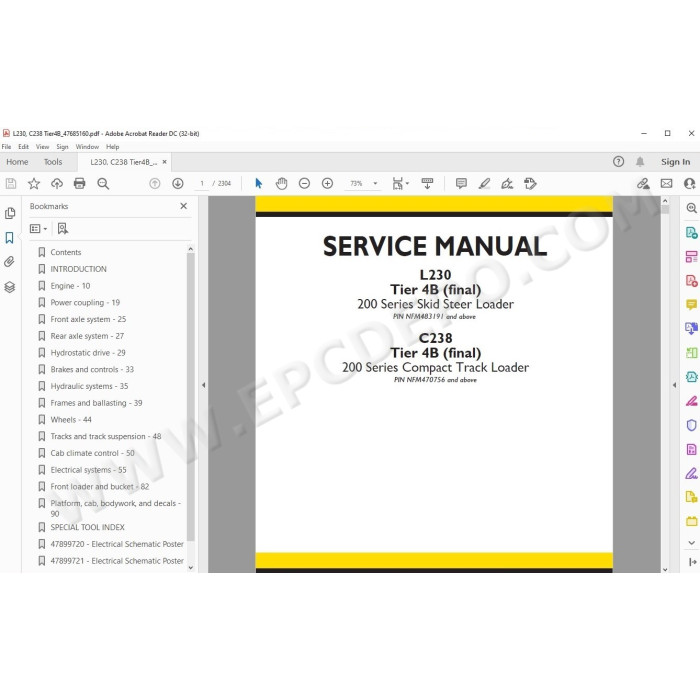Image resolution: width=700 pixels, height=700 pixels.
Task: Open the search magnifier in right pane
Action: click(x=692, y=208)
